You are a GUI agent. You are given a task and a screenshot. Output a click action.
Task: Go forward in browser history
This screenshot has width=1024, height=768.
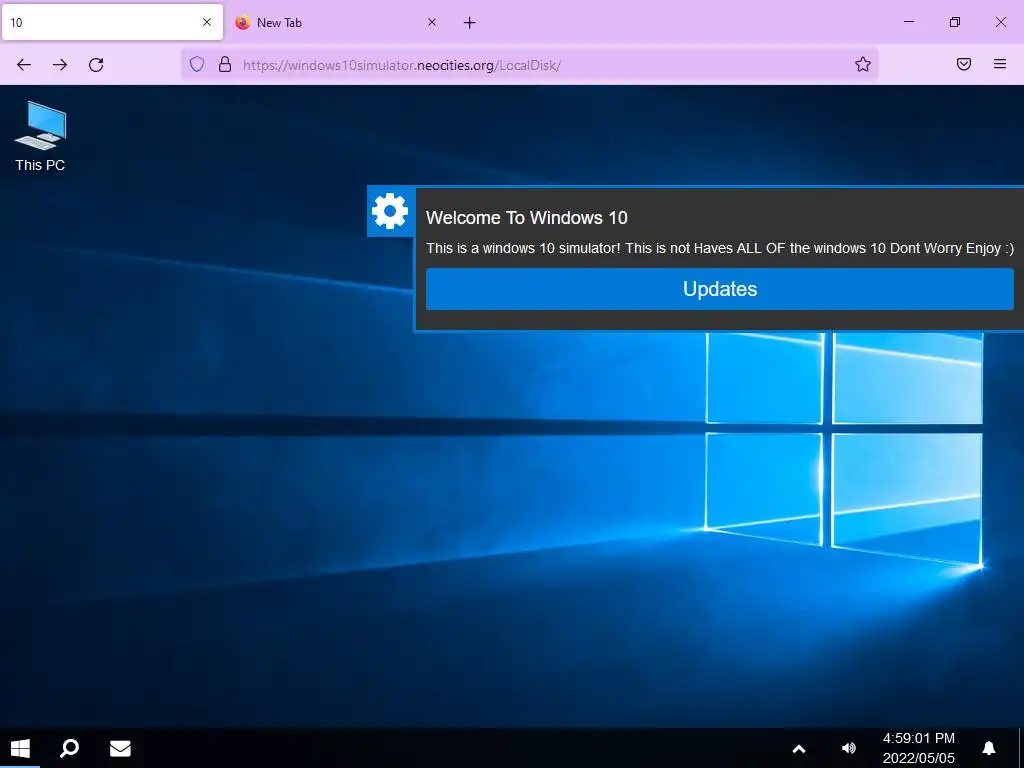(x=60, y=65)
